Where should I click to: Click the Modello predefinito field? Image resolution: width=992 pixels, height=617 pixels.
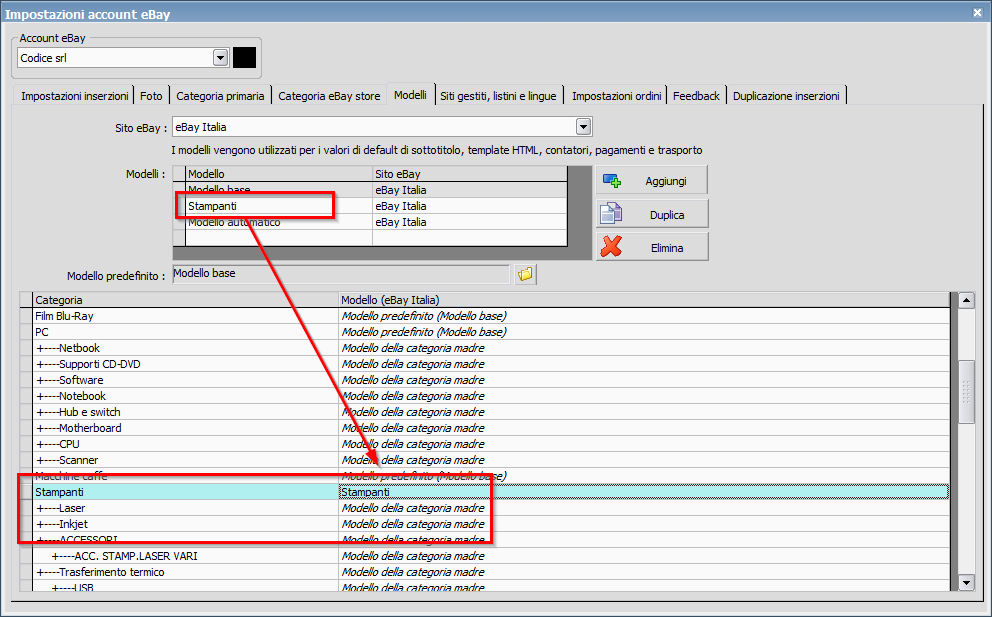(x=340, y=274)
